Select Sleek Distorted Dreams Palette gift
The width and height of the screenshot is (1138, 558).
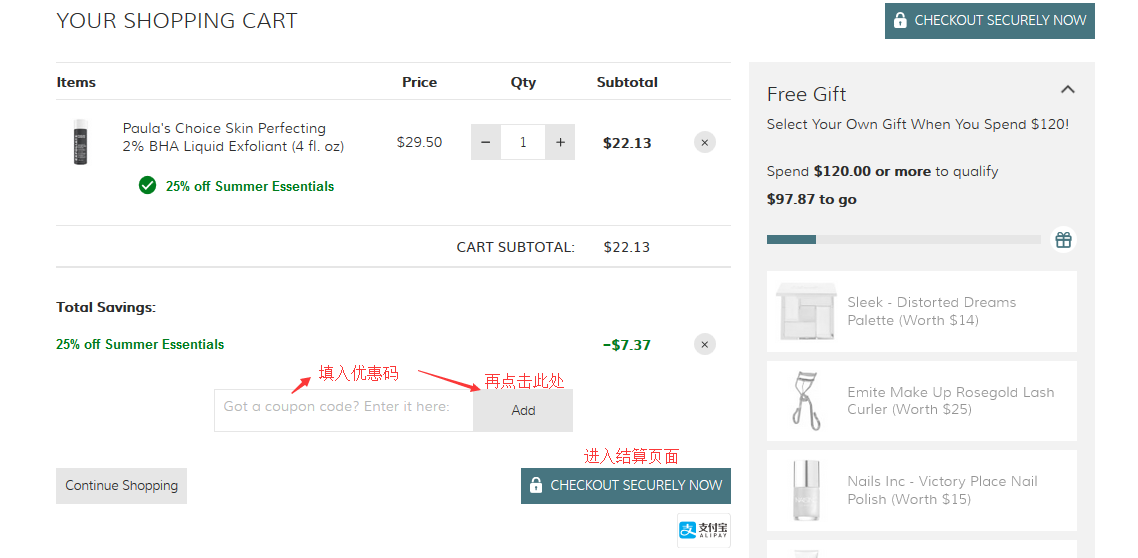(921, 311)
